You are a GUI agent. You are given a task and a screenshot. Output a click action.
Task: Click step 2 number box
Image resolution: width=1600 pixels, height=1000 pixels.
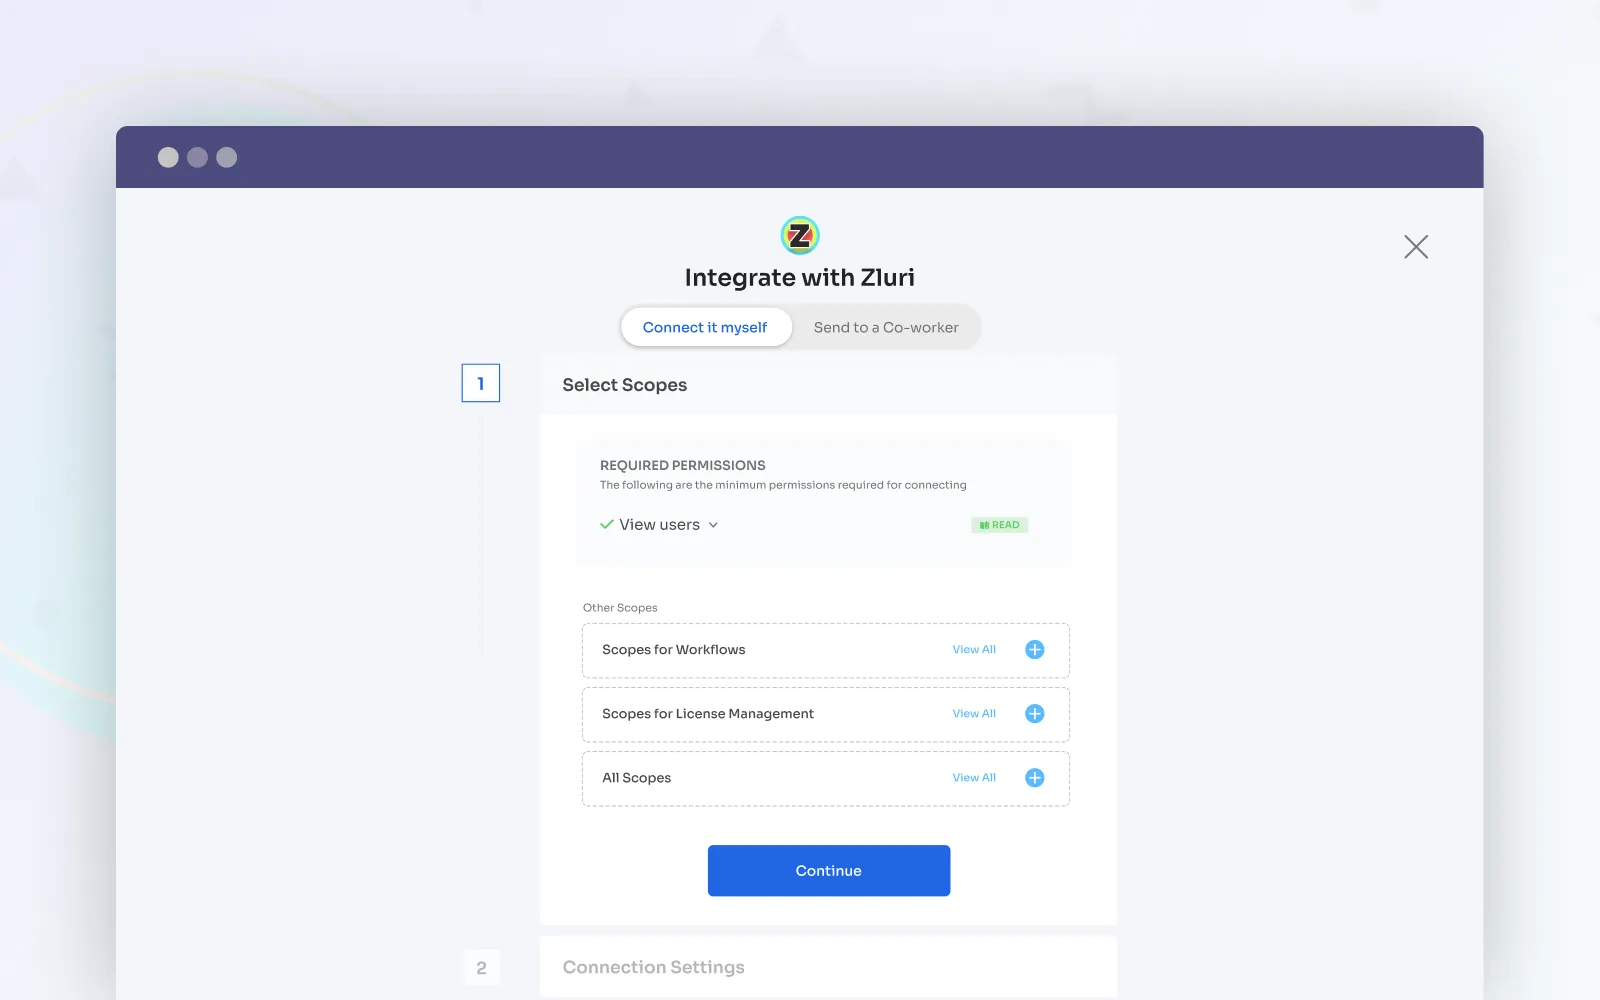pyautogui.click(x=482, y=968)
